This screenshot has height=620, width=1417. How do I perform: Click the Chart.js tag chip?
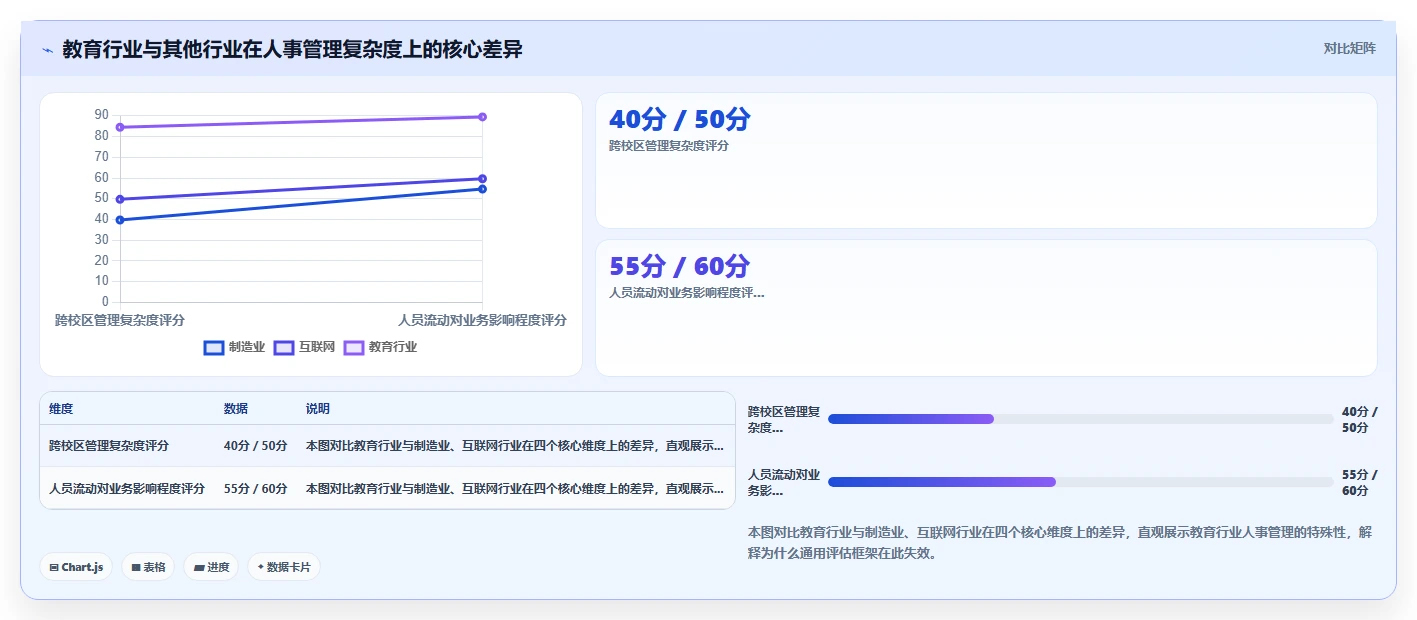click(77, 567)
